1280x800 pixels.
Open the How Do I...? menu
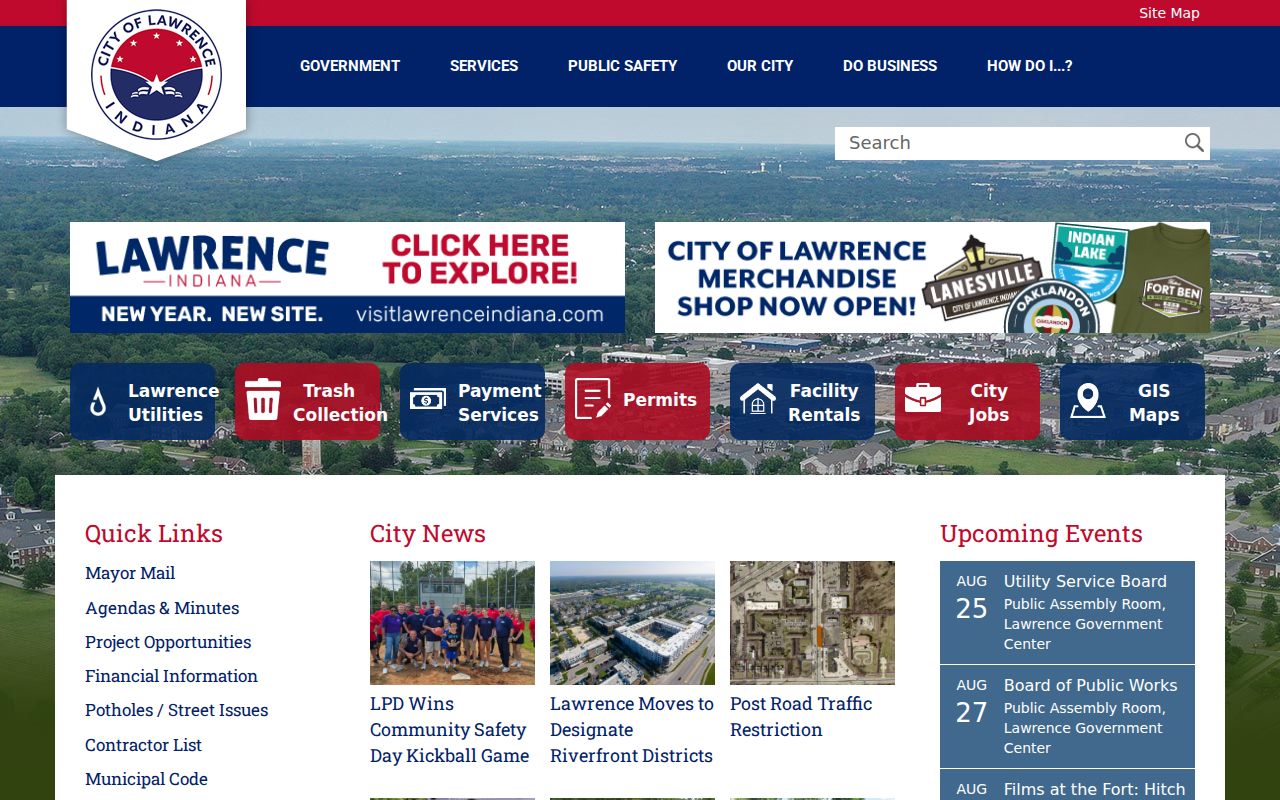click(x=1029, y=66)
